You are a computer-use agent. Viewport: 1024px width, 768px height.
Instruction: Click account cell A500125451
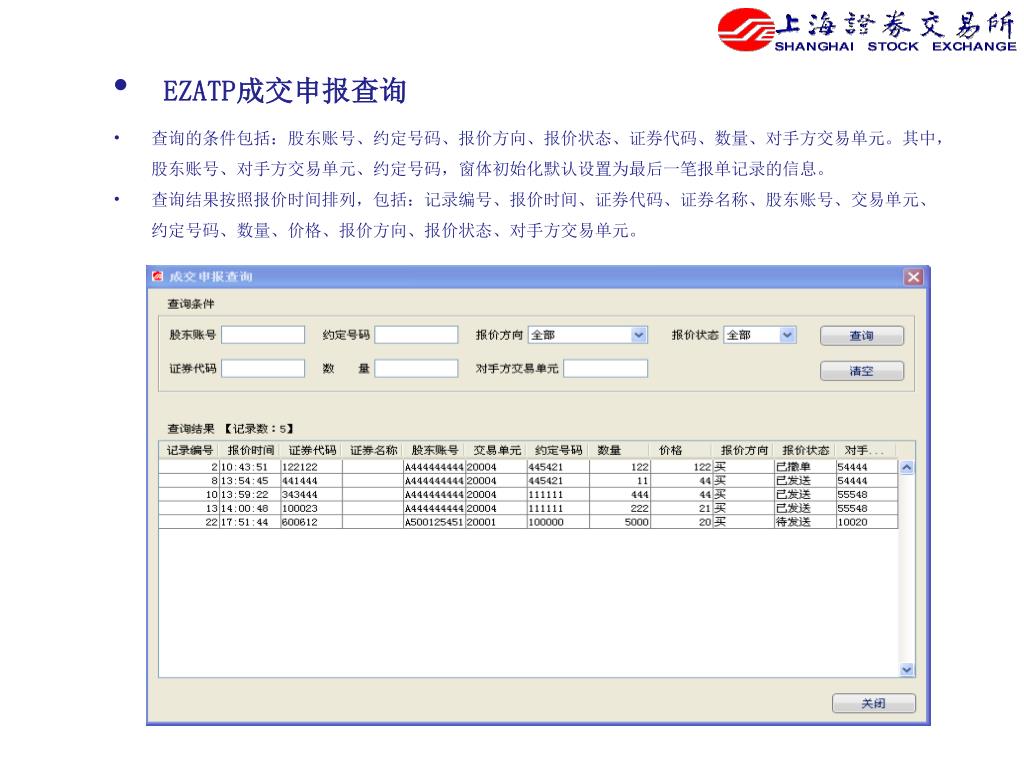[x=434, y=522]
